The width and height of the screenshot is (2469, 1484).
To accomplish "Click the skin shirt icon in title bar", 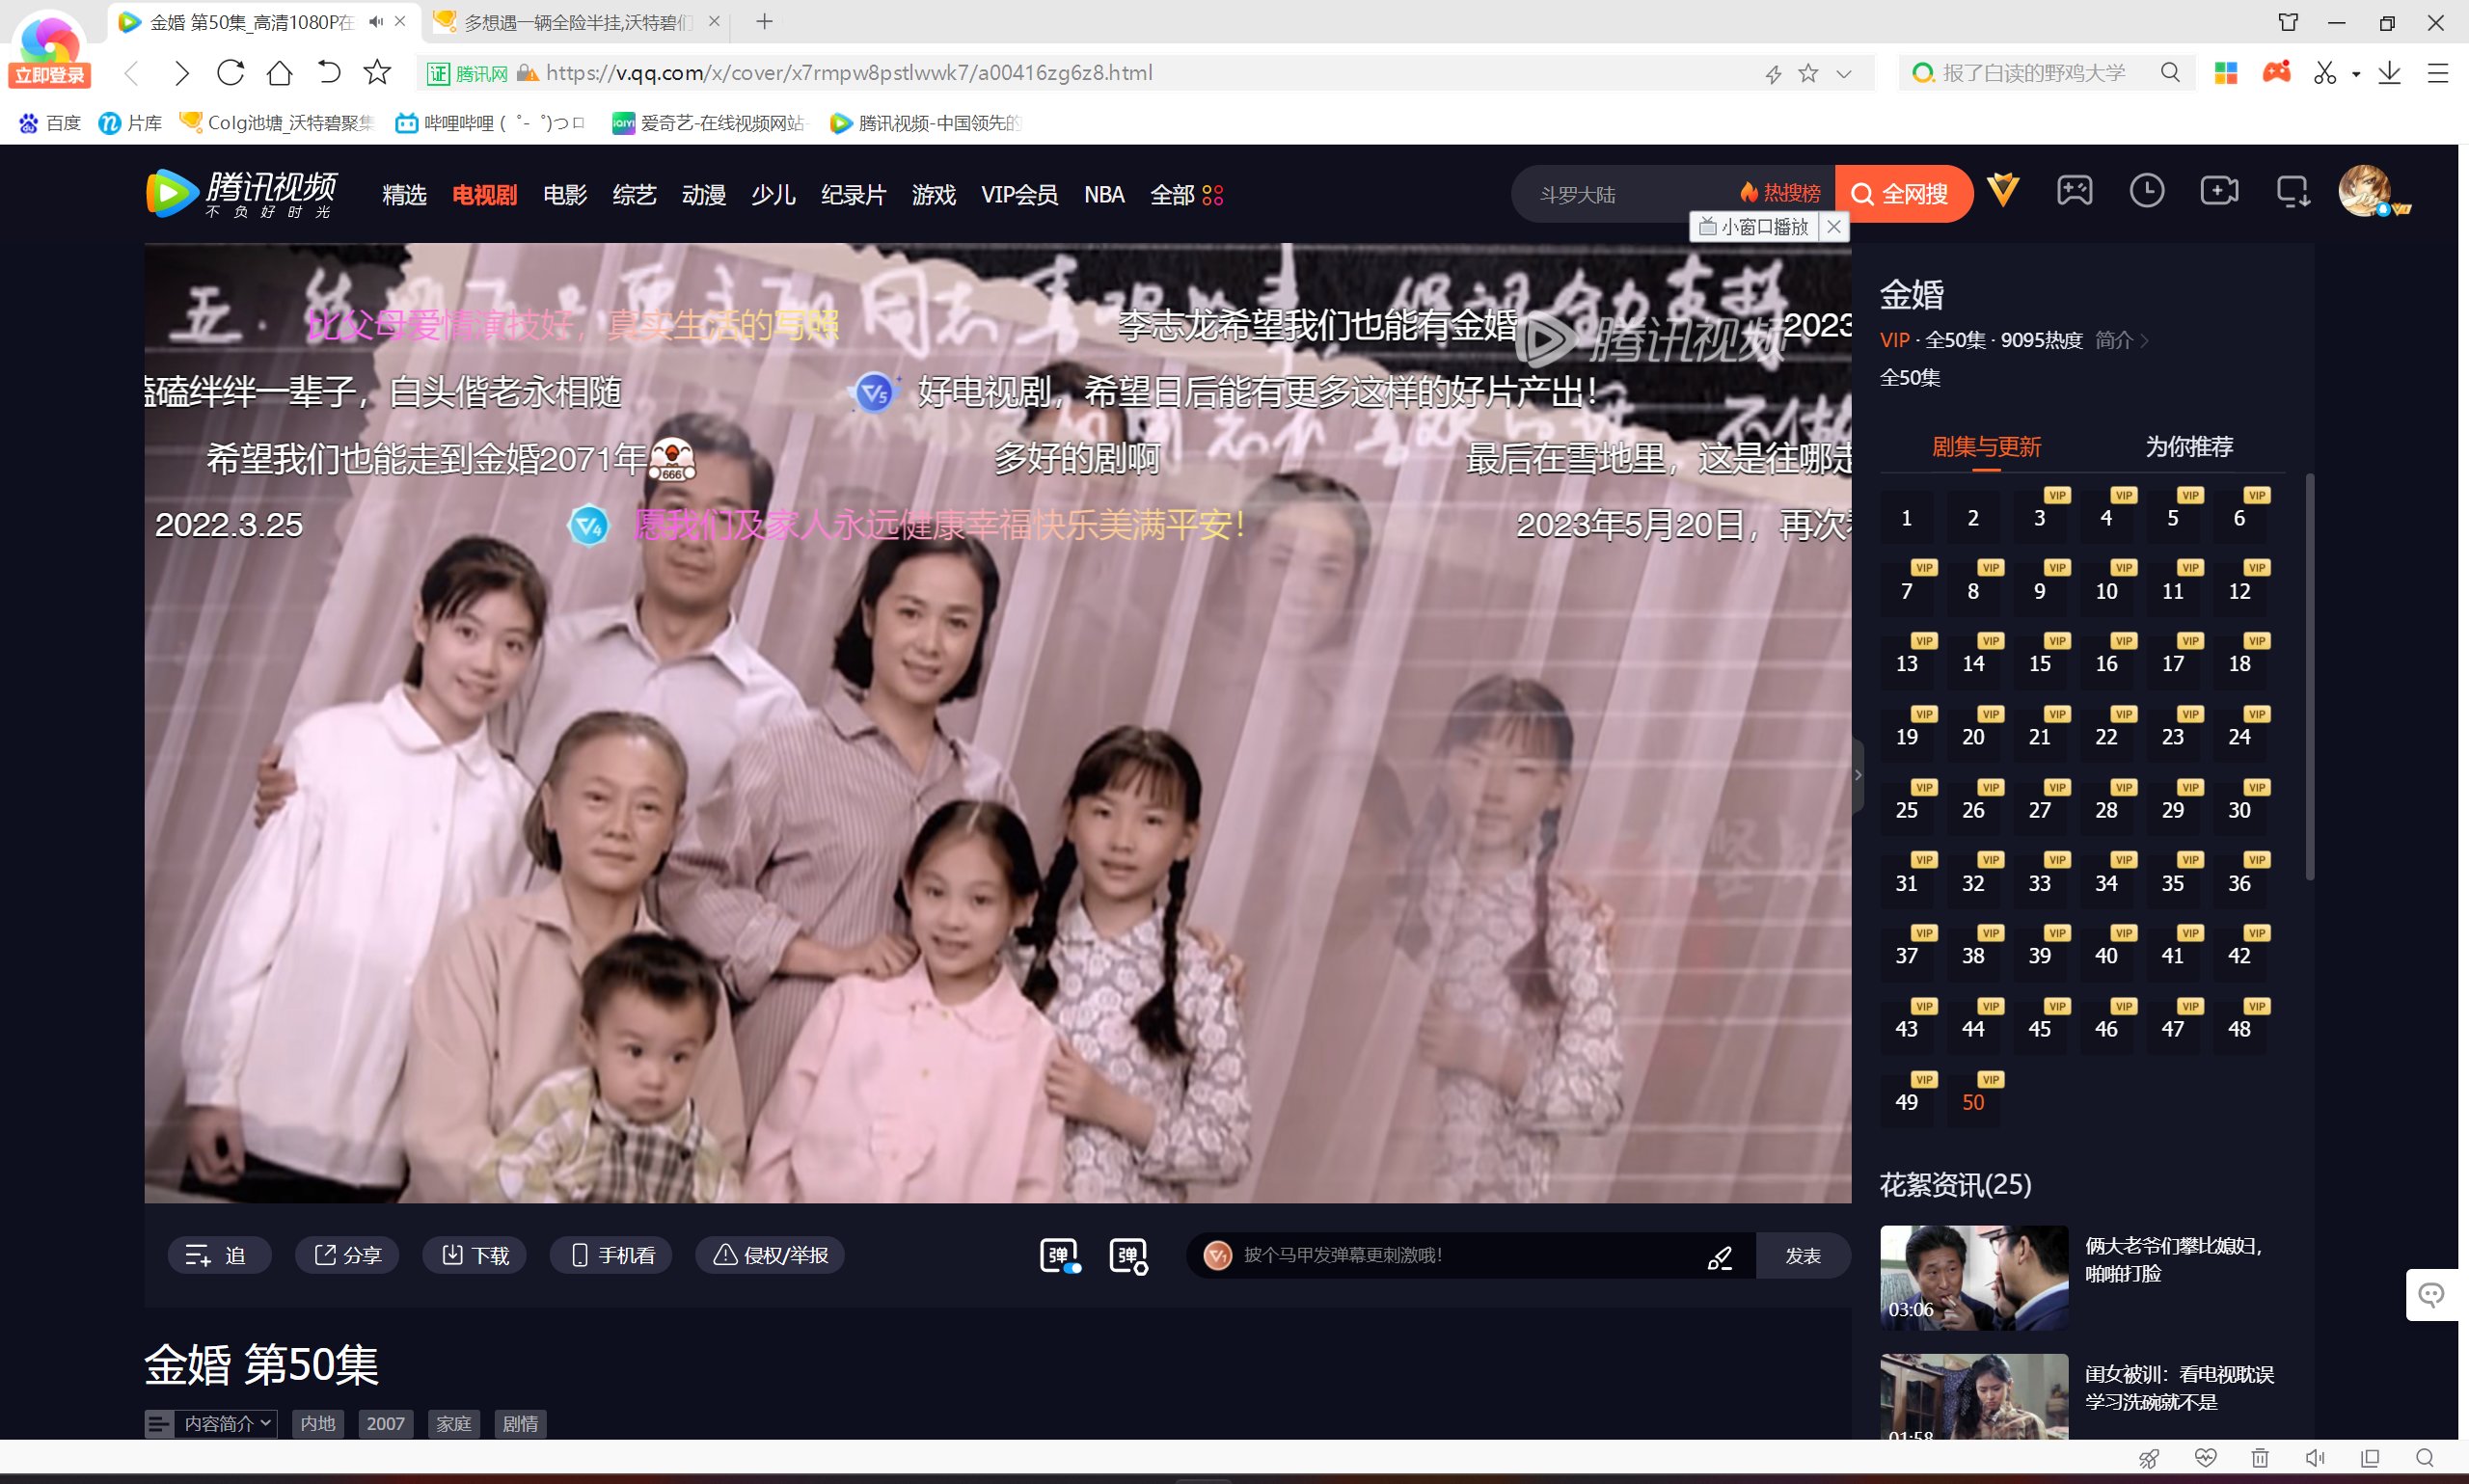I will pos(2287,22).
